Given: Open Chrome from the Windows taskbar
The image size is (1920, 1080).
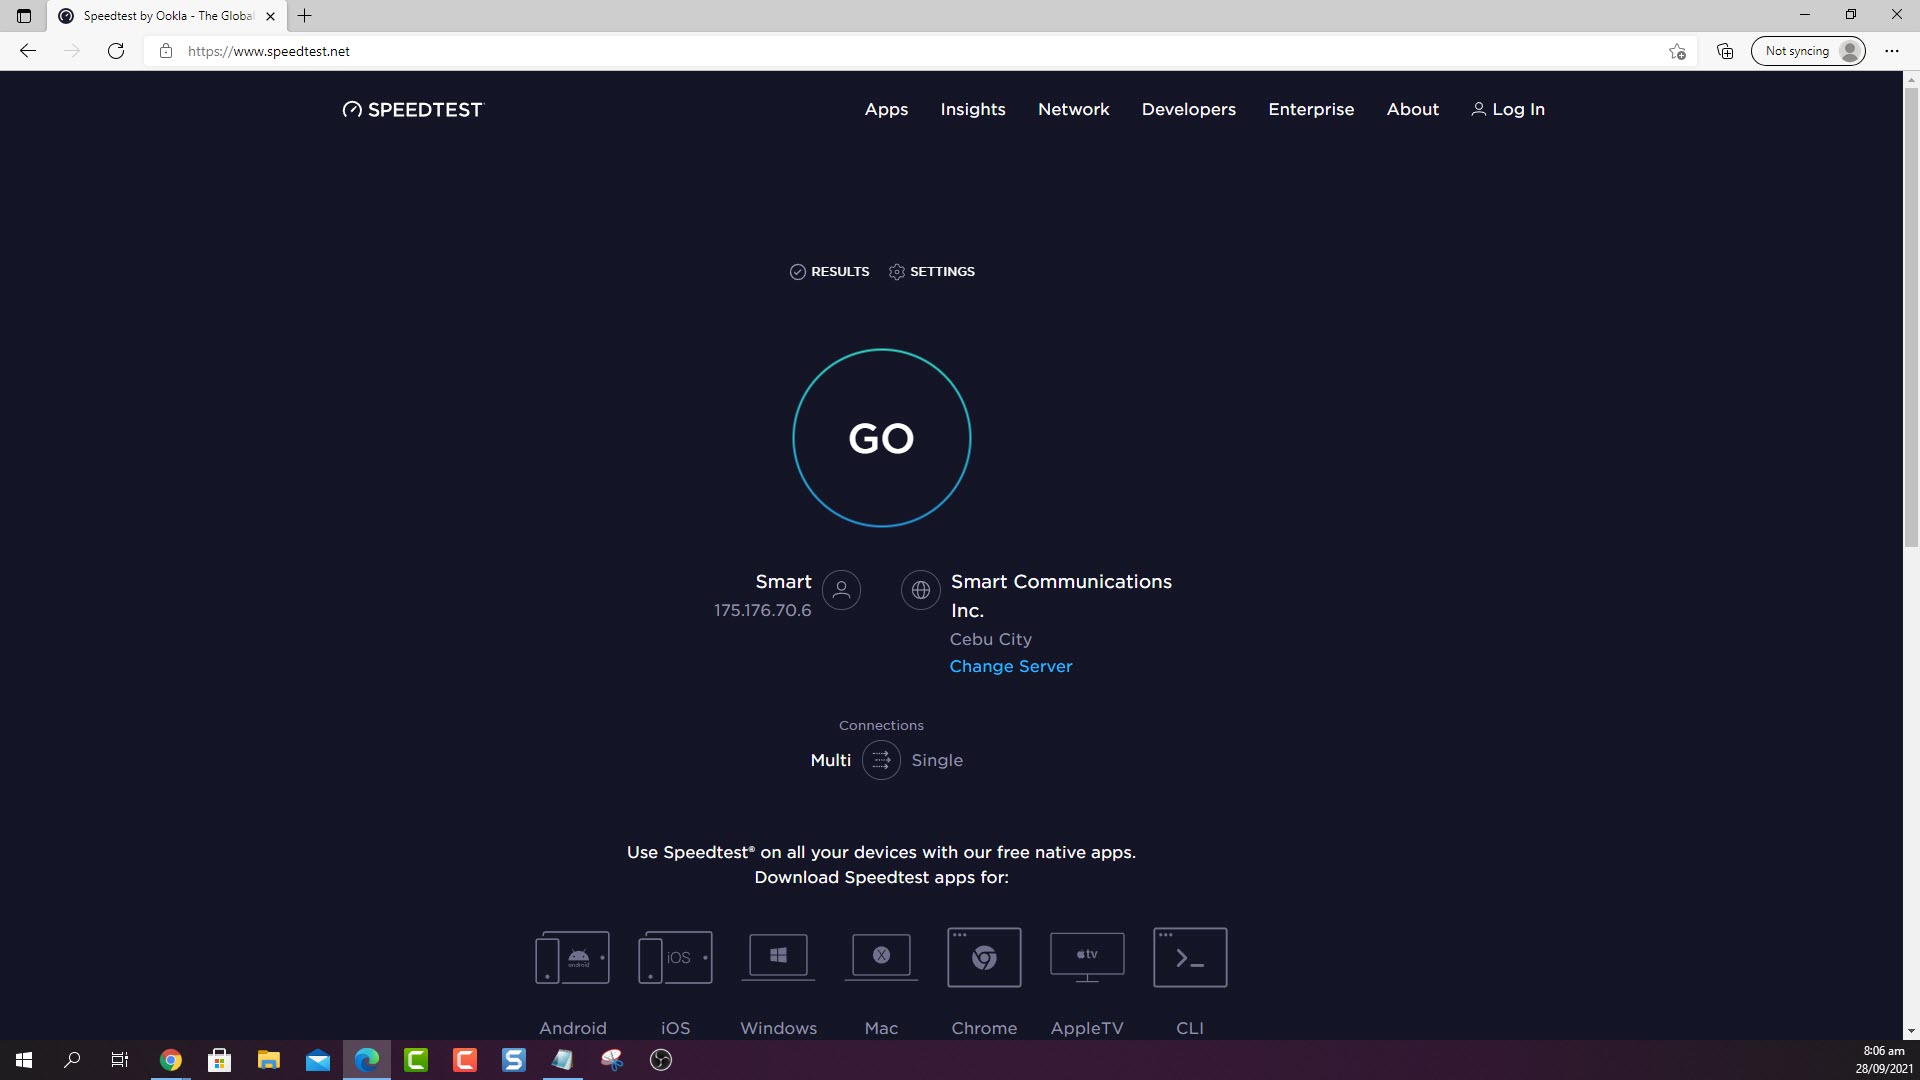Looking at the screenshot, I should pos(170,1060).
